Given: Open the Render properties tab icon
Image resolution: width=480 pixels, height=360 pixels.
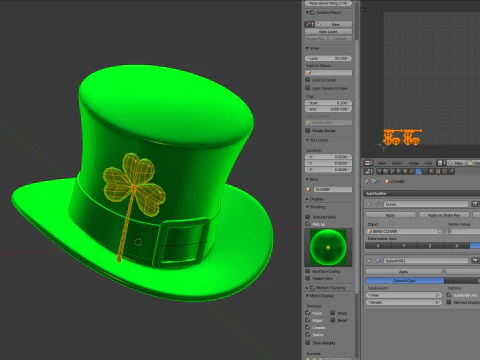Looking at the screenshot, I should coord(379,171).
